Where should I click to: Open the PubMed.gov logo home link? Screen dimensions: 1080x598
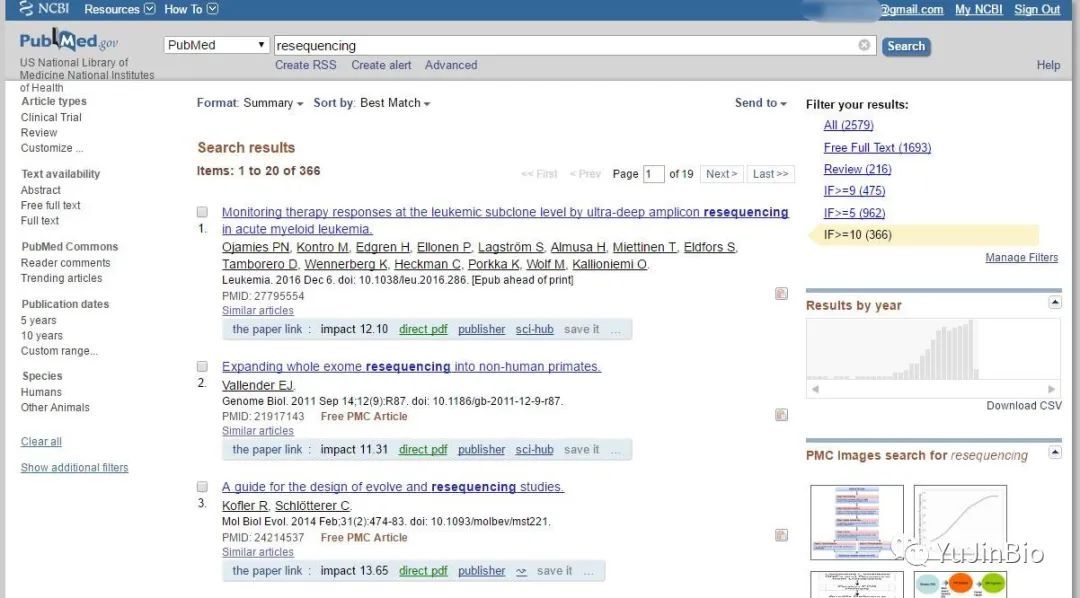69,41
